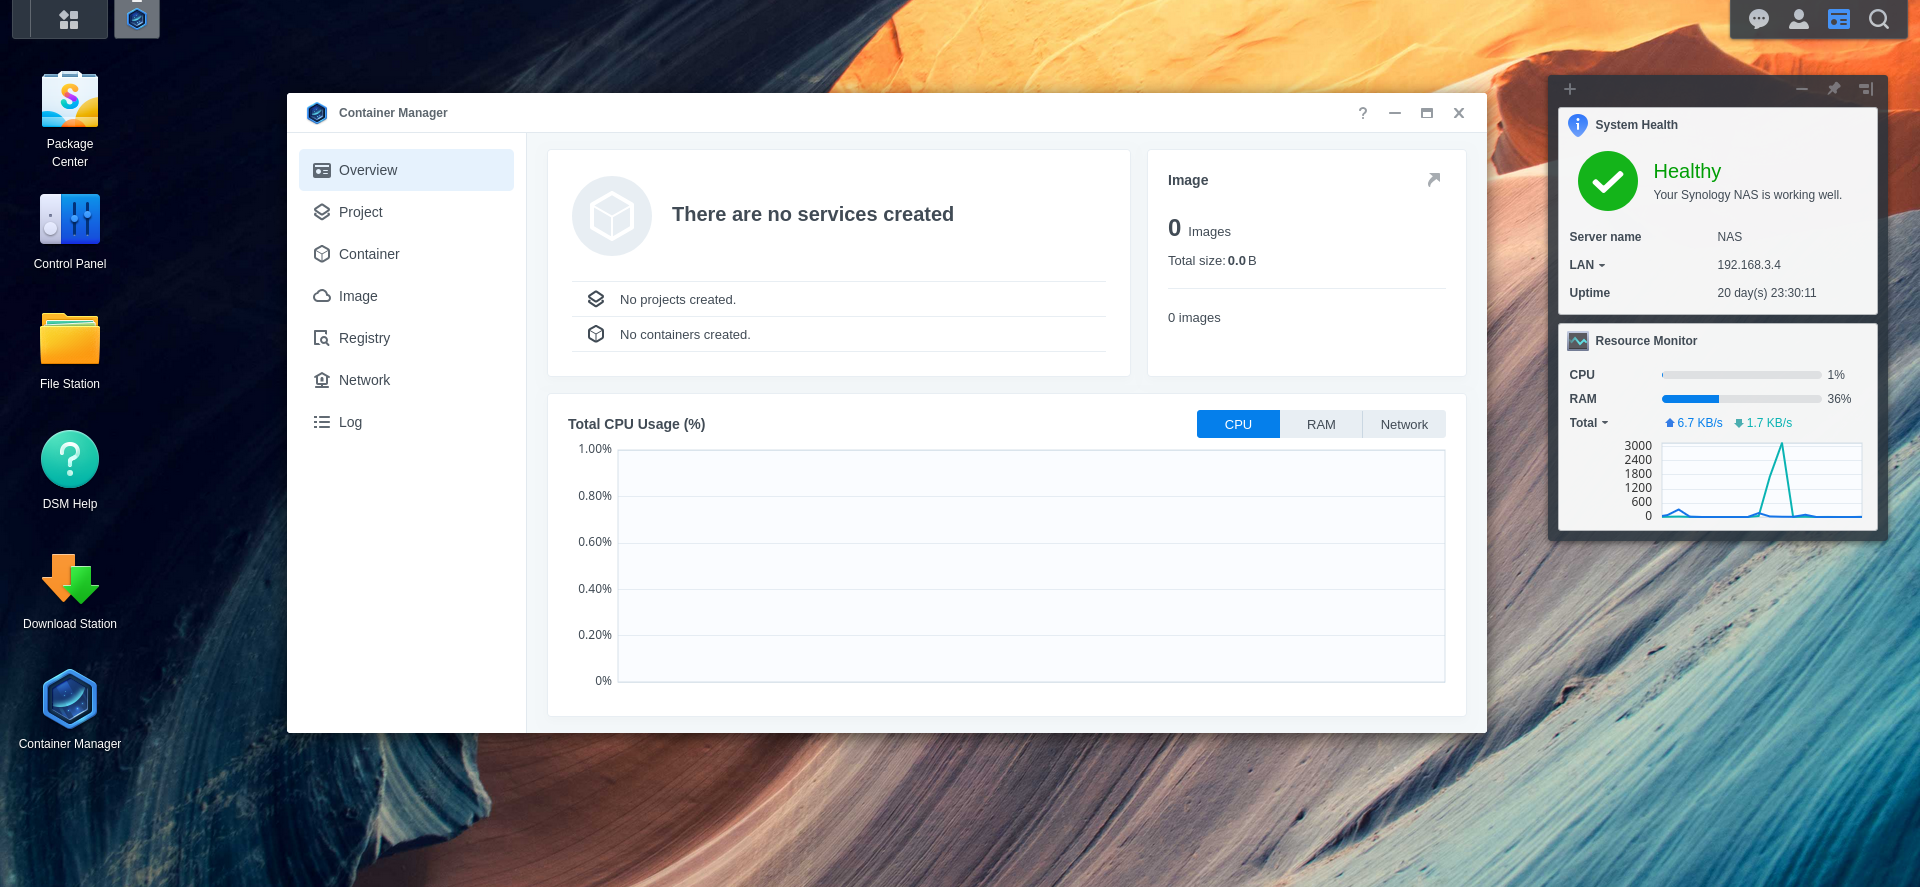Add a widget with plus button
The height and width of the screenshot is (887, 1920).
(1570, 89)
